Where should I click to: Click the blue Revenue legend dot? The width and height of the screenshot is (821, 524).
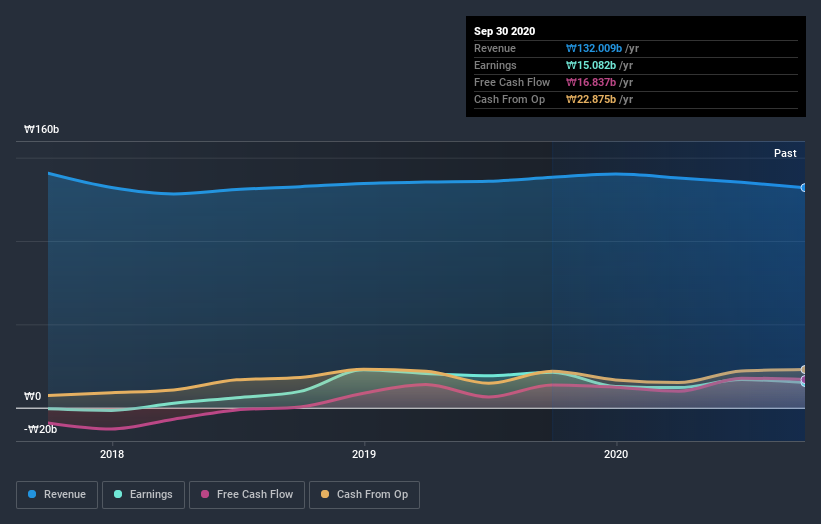coord(32,494)
